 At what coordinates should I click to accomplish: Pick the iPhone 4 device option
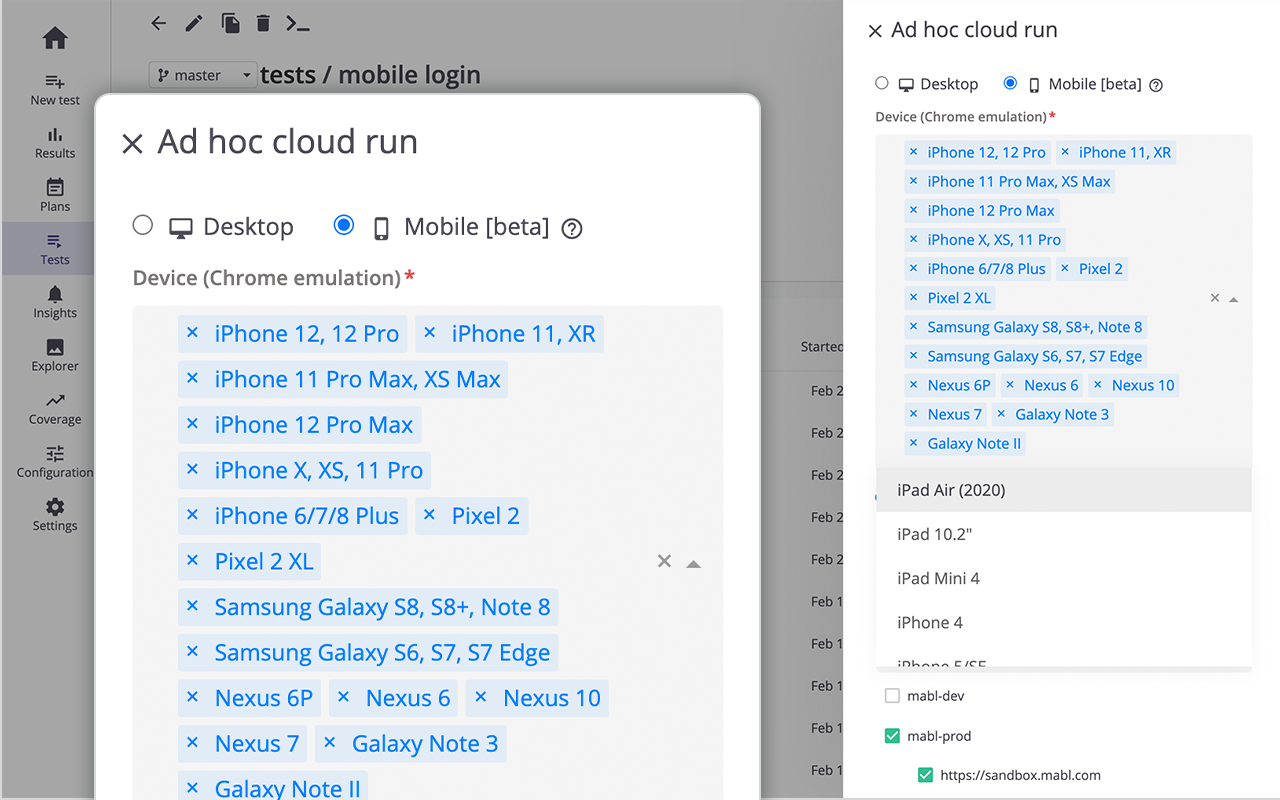click(x=1063, y=622)
